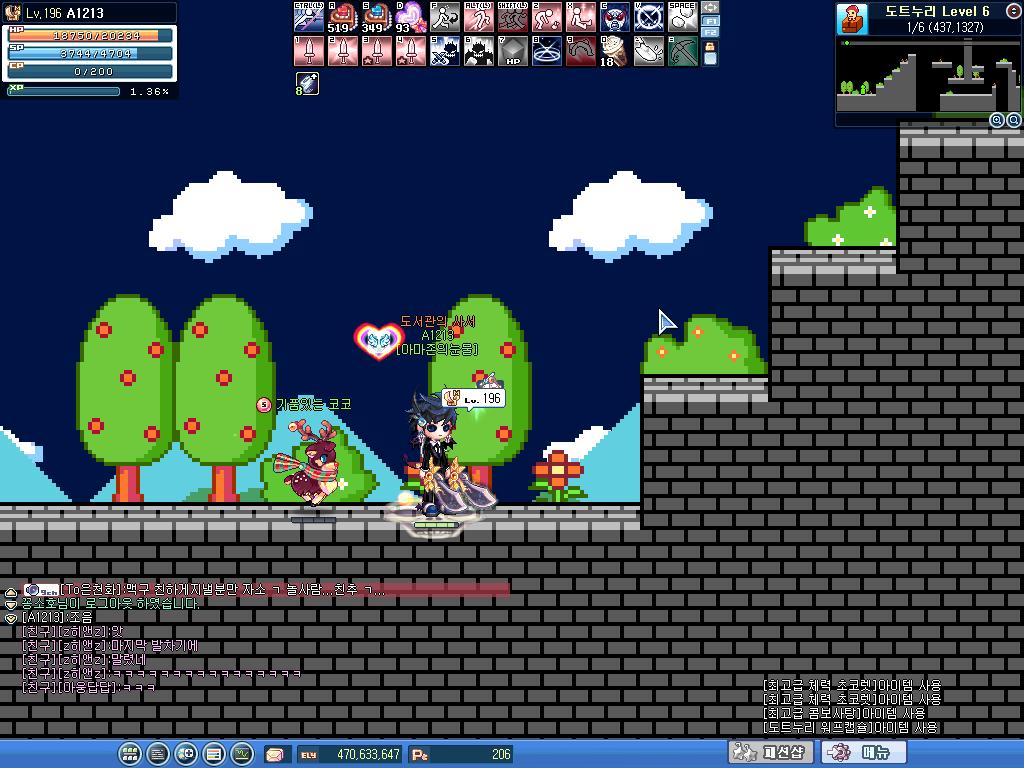Open the colored list panel icon
Image resolution: width=1024 pixels, height=768 pixels.
[214, 754]
